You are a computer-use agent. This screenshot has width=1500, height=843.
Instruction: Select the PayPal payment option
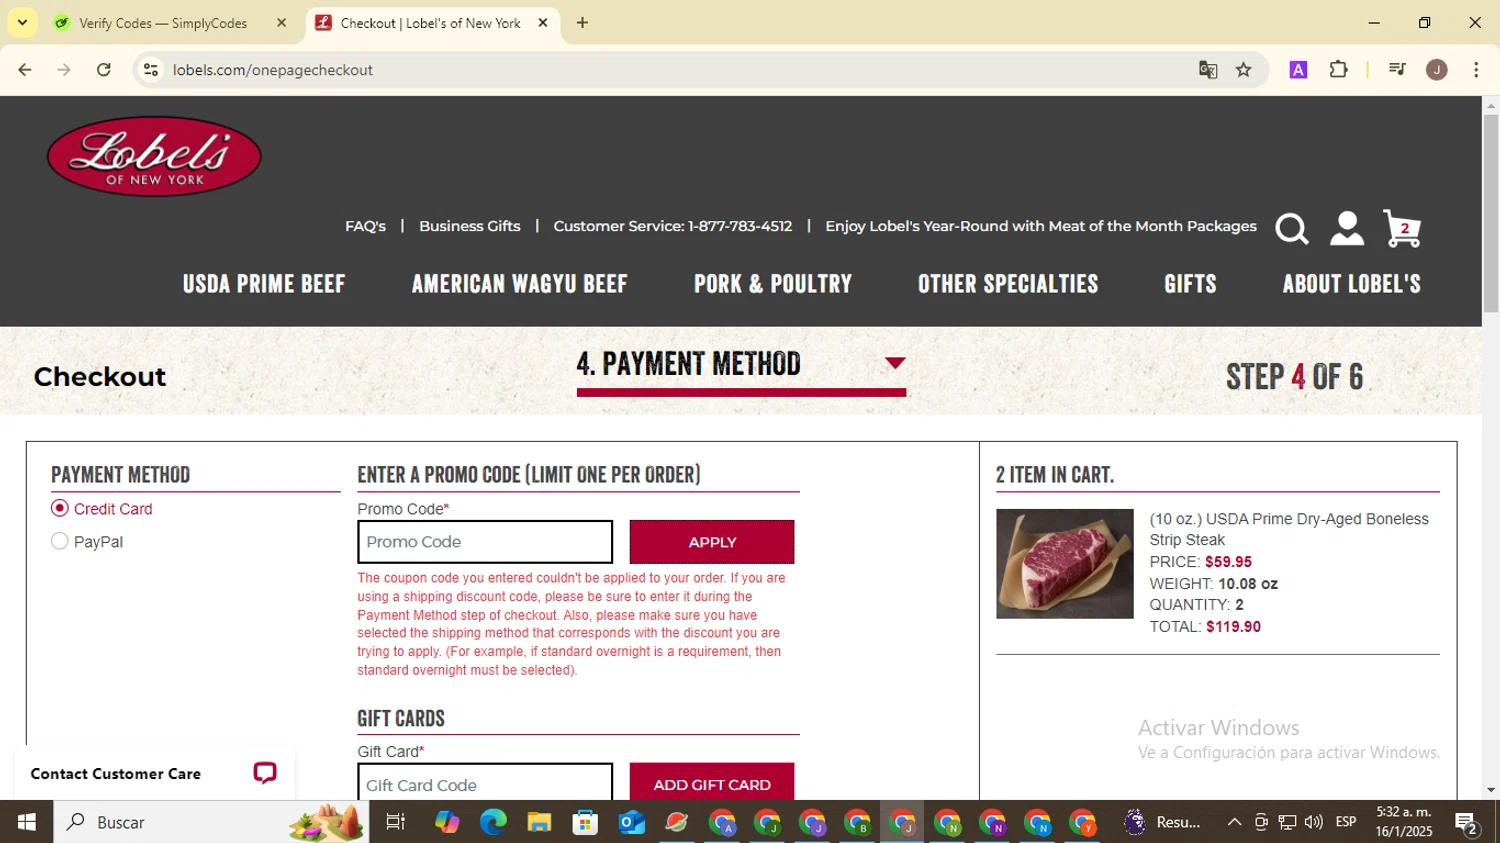[60, 542]
